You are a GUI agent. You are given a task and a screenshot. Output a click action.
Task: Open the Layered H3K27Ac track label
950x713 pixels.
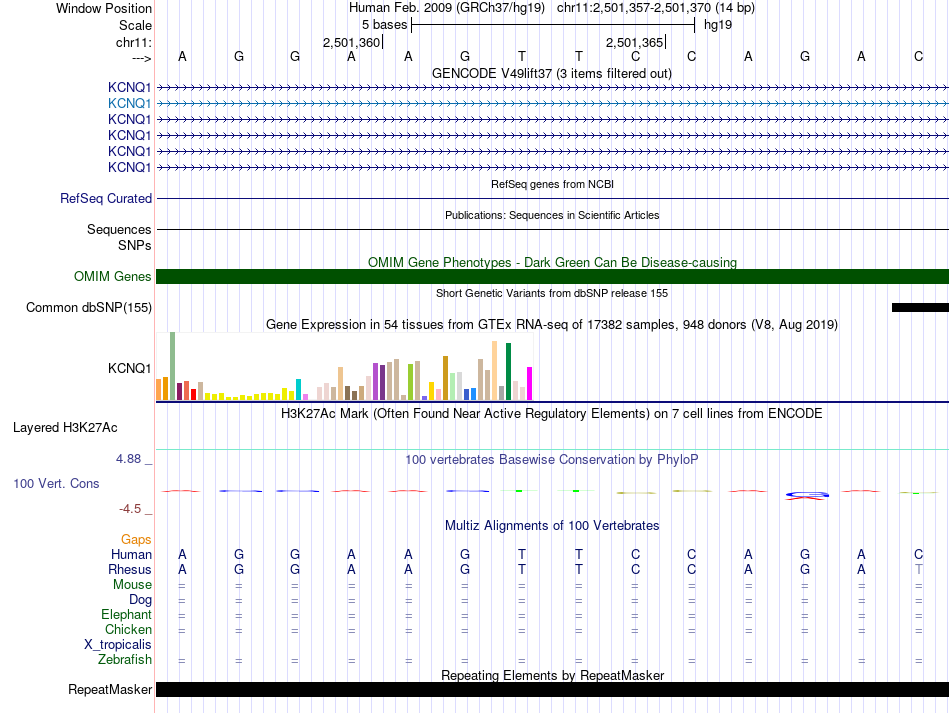65,428
